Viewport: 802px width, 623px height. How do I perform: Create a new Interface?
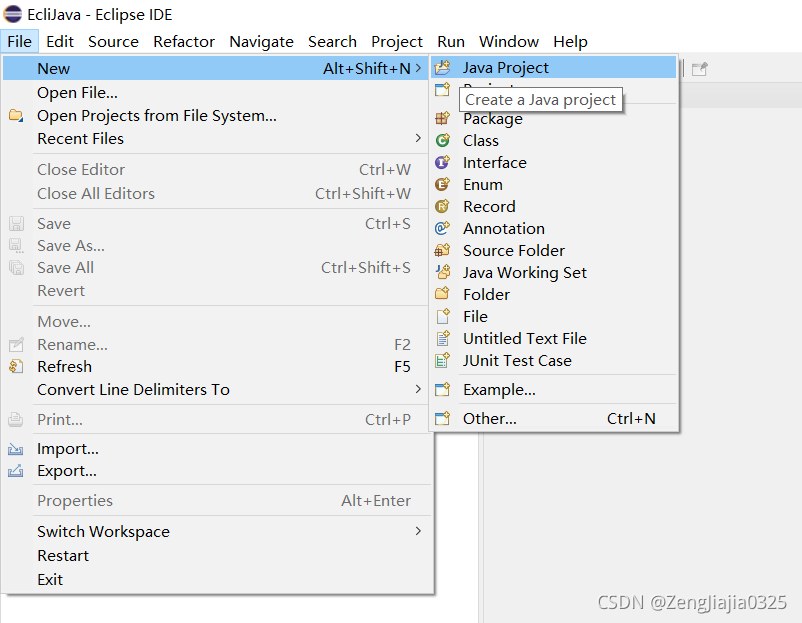pos(553,162)
